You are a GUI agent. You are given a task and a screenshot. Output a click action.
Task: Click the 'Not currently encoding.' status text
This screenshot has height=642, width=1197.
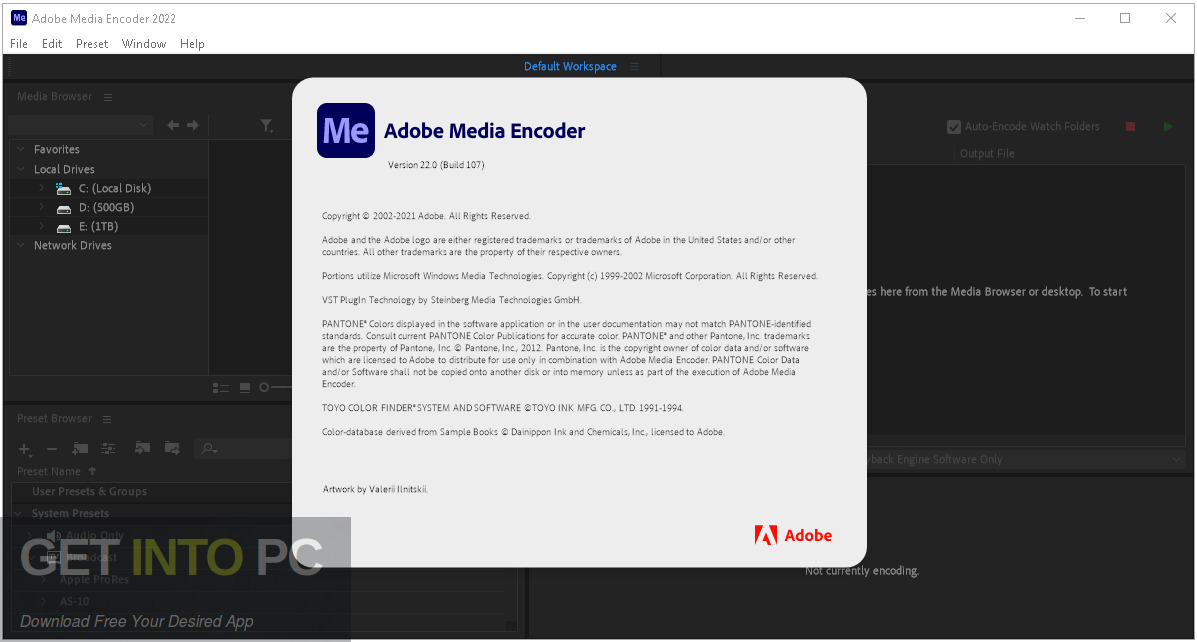[x=862, y=571]
